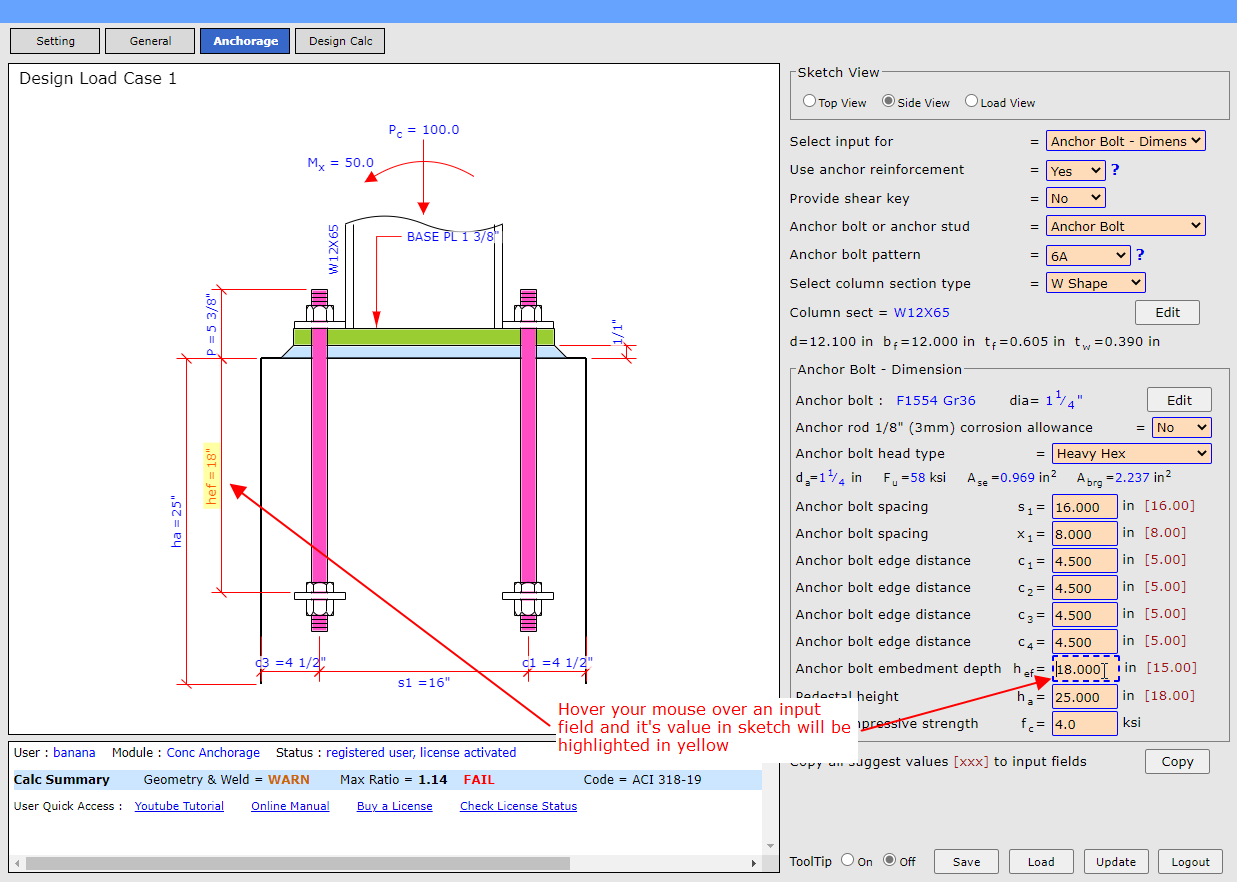Viewport: 1237px width, 882px height.
Task: Click the pedestal height input field
Action: pos(1084,697)
